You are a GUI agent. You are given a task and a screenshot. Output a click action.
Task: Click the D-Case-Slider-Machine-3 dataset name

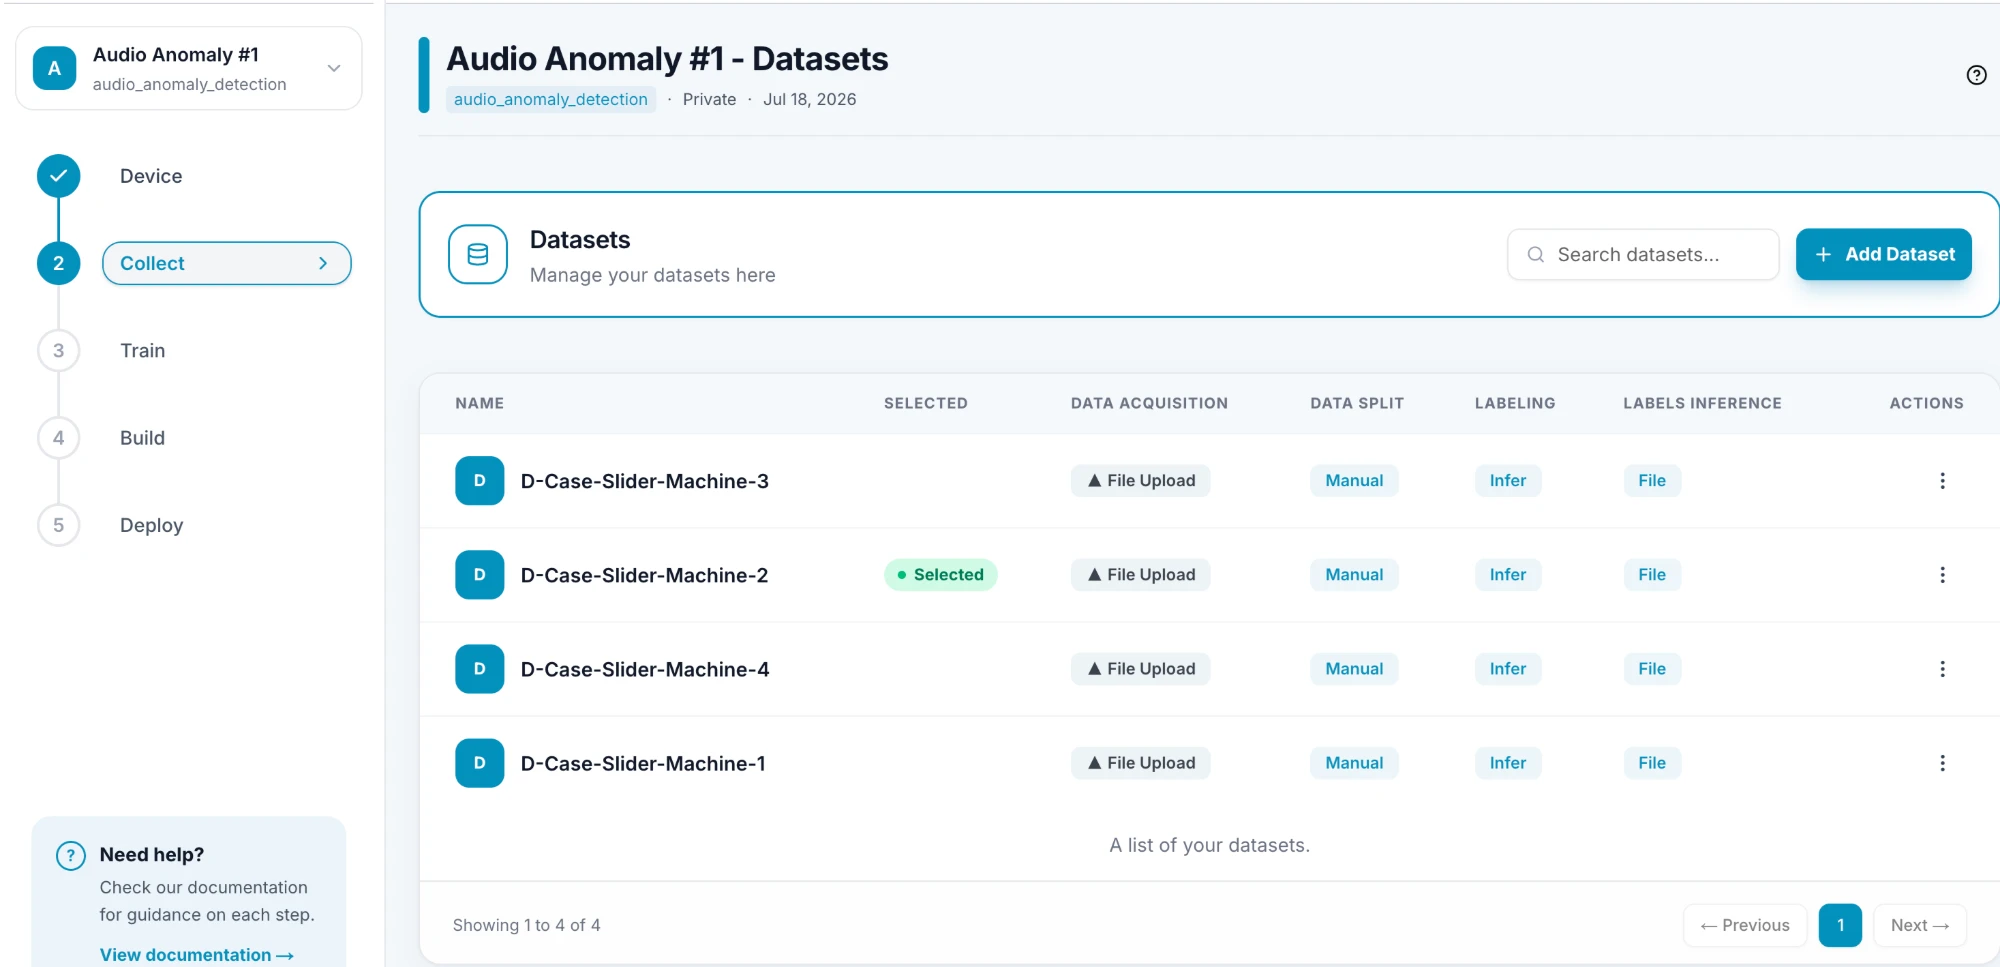[x=645, y=481]
